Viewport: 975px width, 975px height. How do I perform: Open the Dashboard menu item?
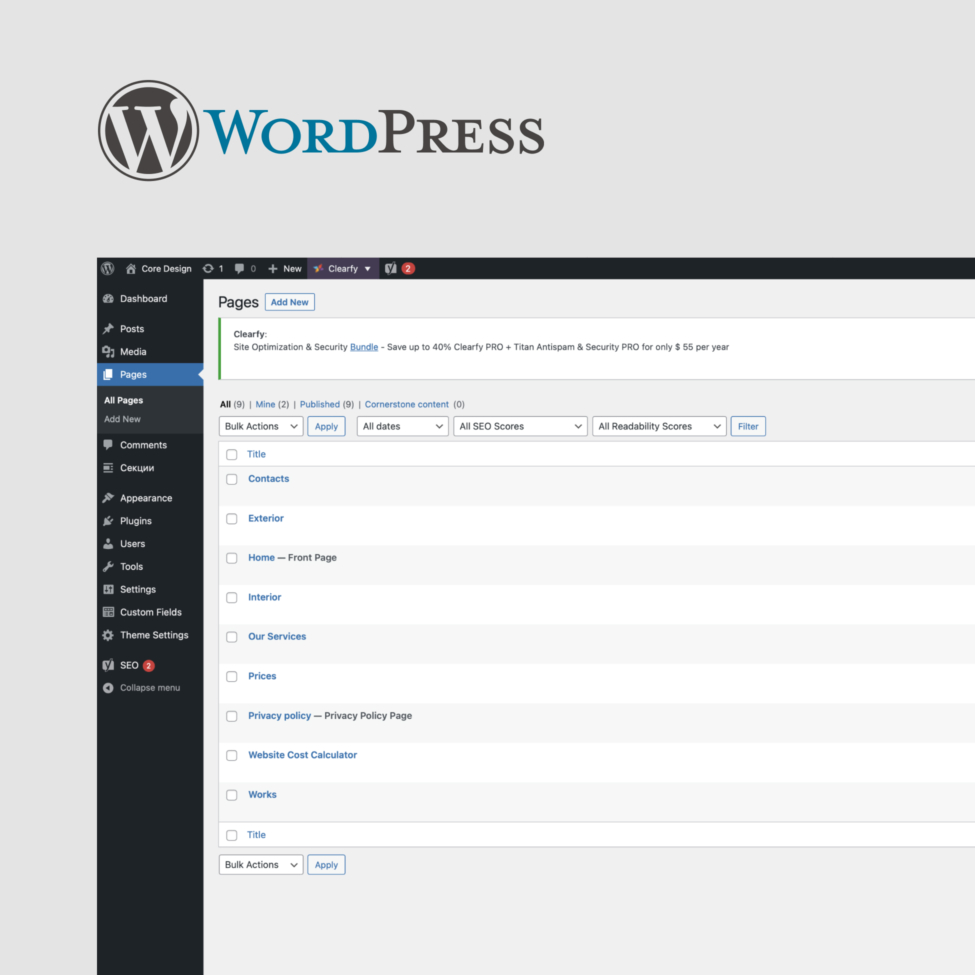pos(150,298)
